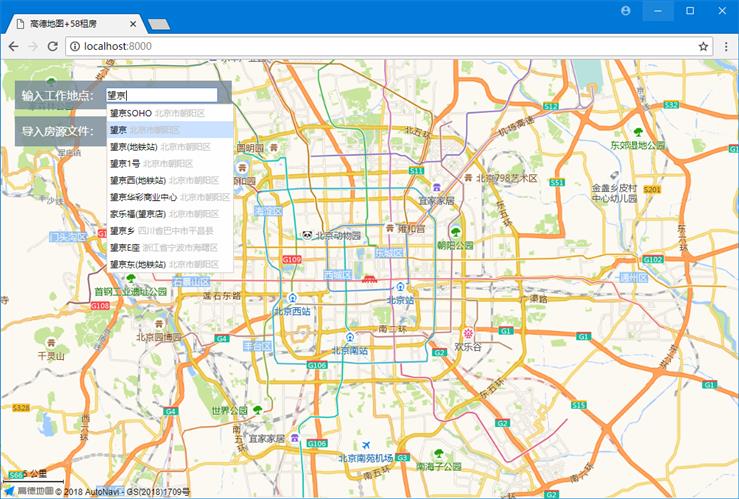Open the Chrome profile avatar icon
Screen dimensions: 739x499
click(625, 10)
